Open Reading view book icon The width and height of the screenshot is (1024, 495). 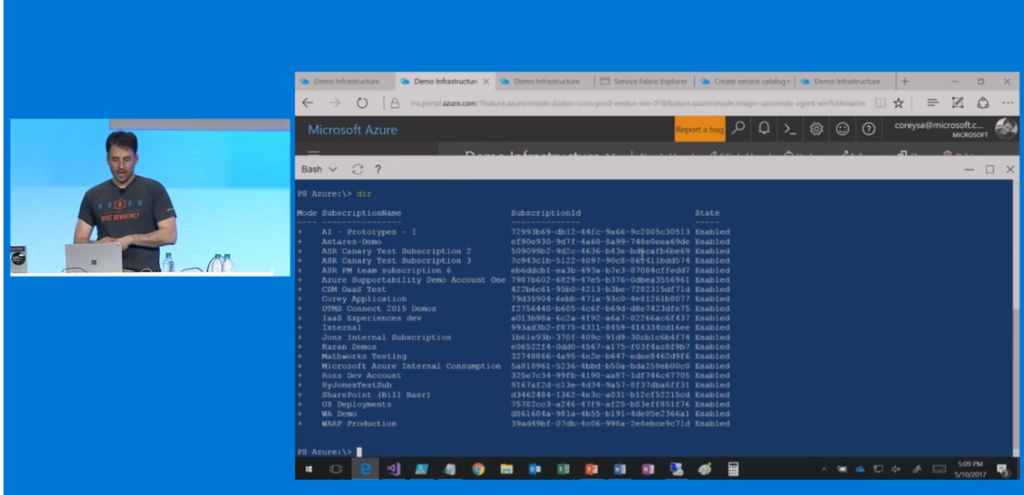[x=880, y=103]
